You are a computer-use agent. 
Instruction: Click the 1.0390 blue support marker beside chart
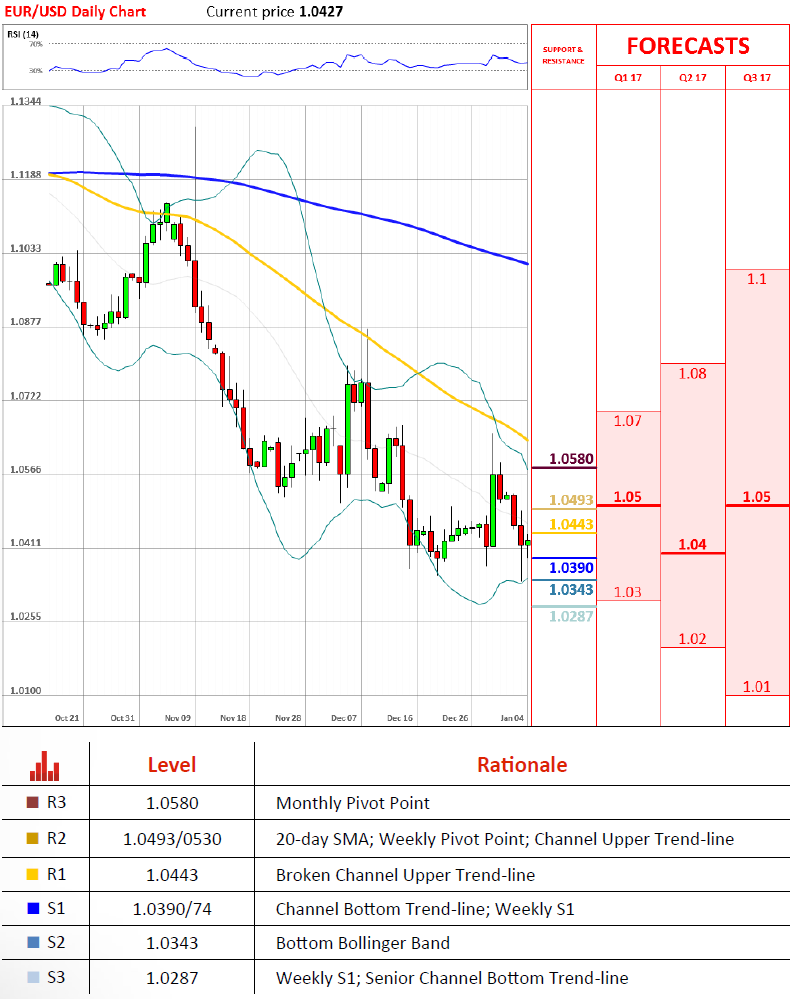point(571,568)
